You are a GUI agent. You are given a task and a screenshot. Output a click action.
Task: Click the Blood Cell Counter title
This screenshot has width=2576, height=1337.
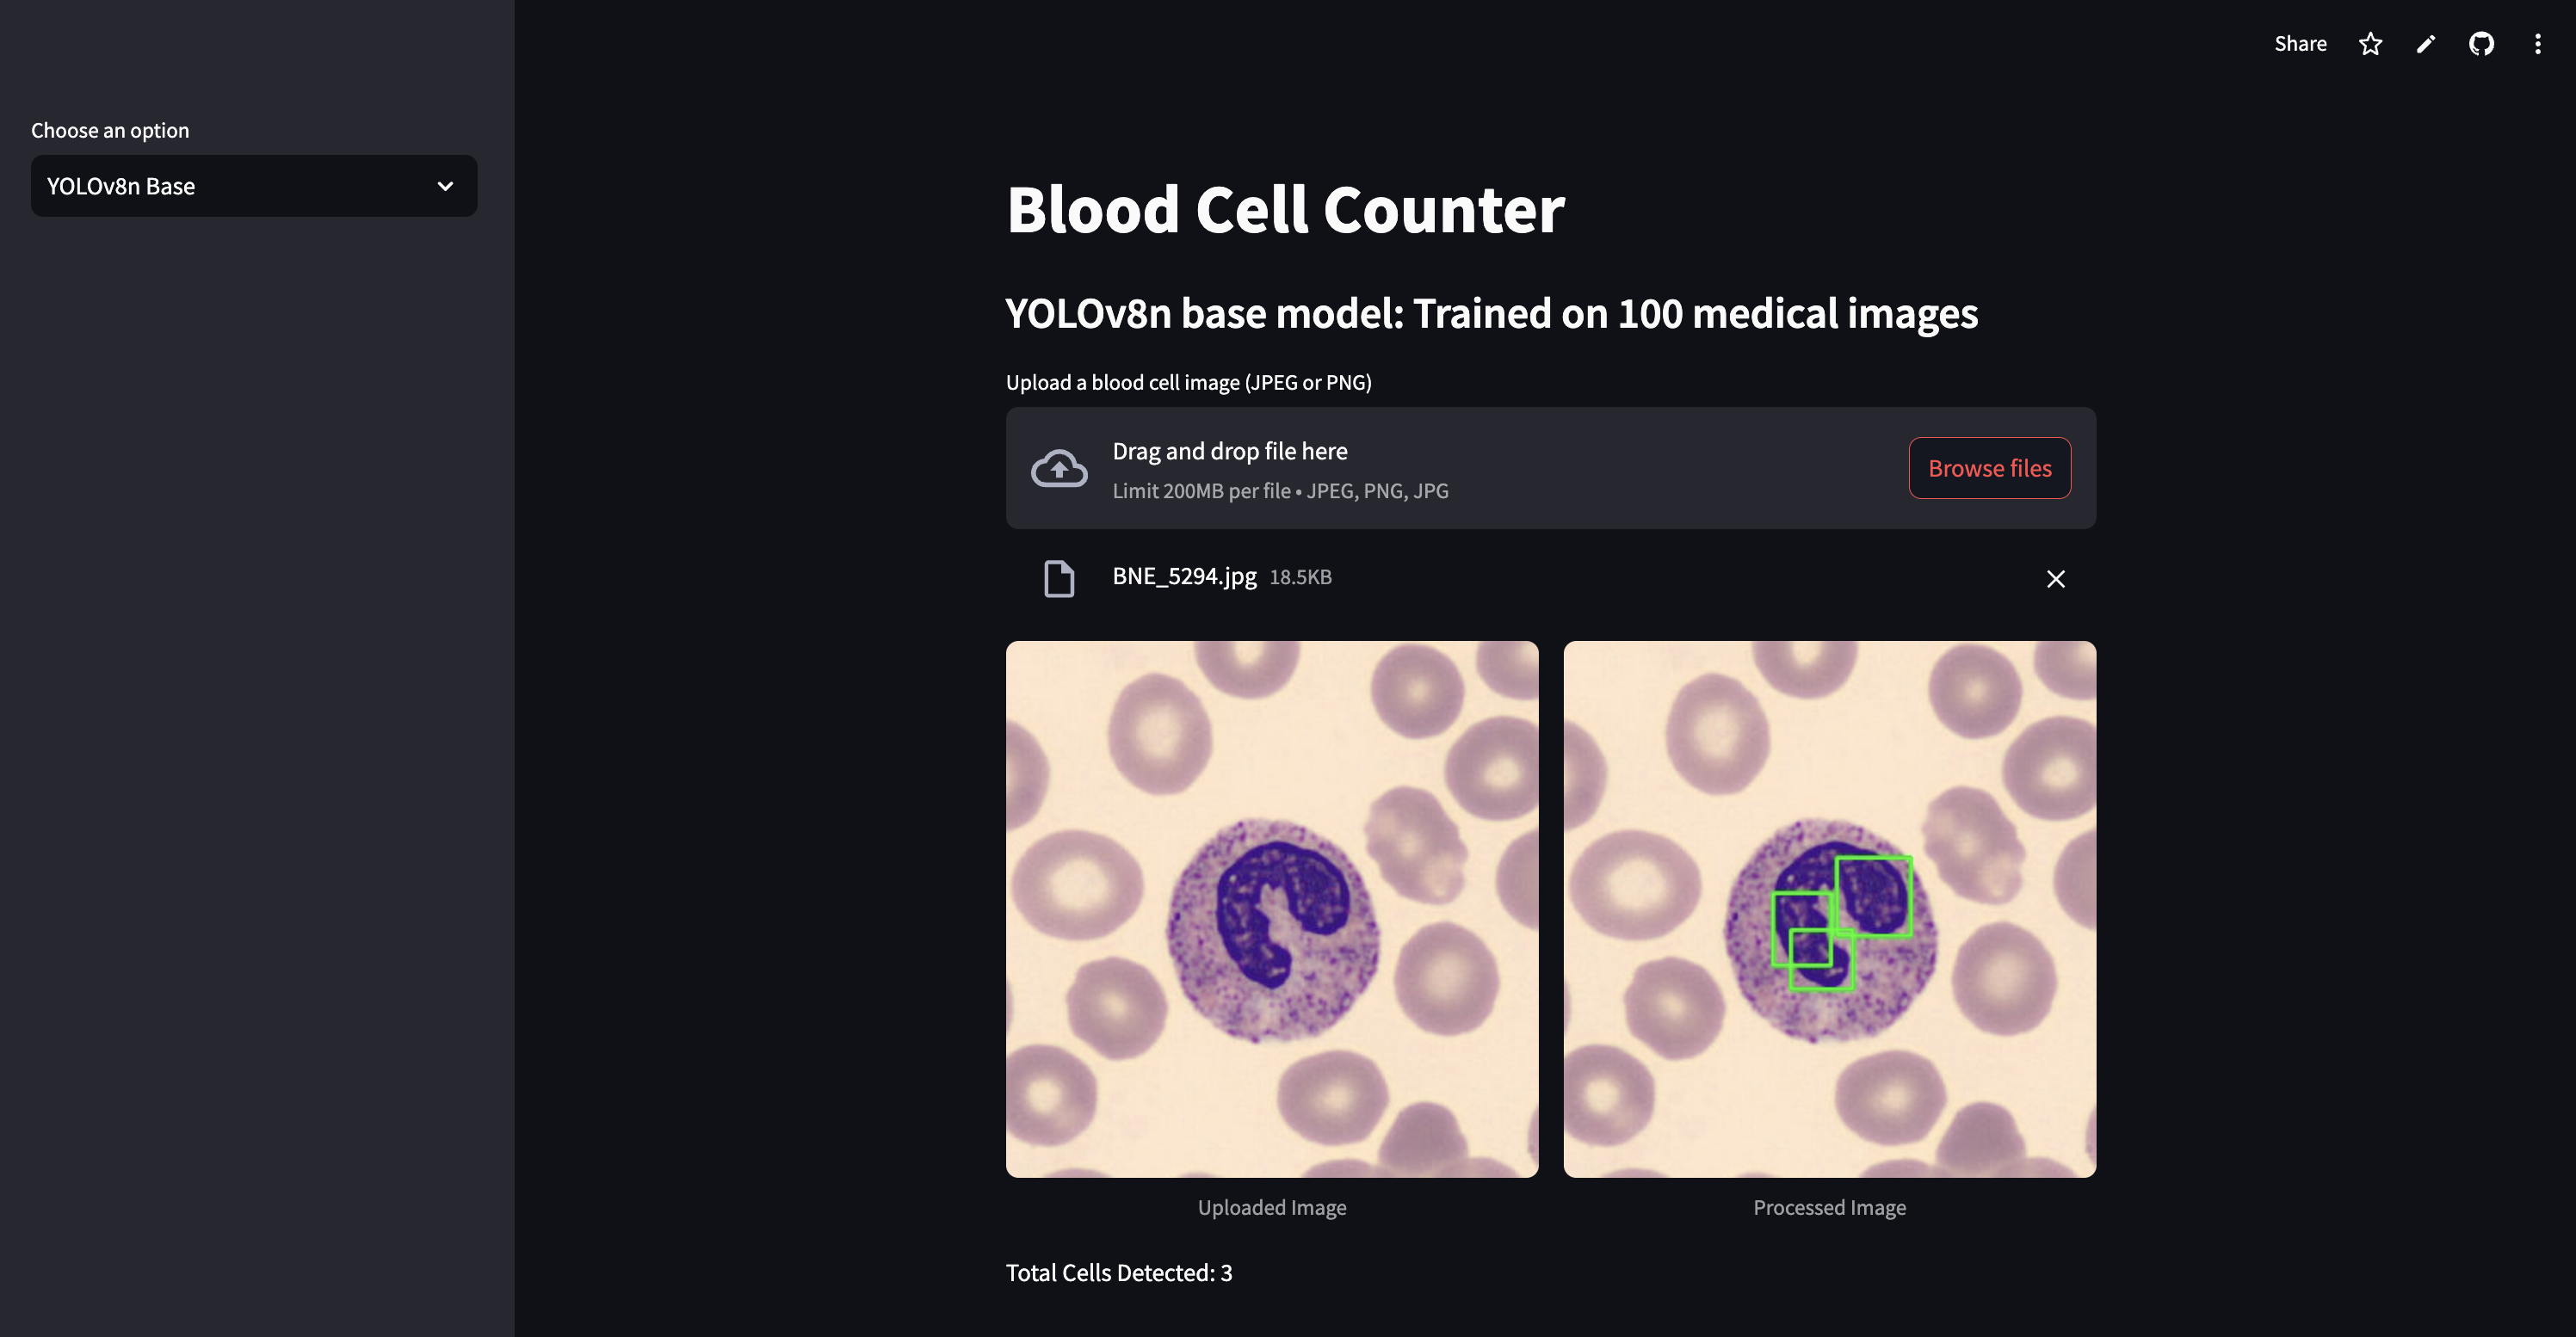point(1285,210)
